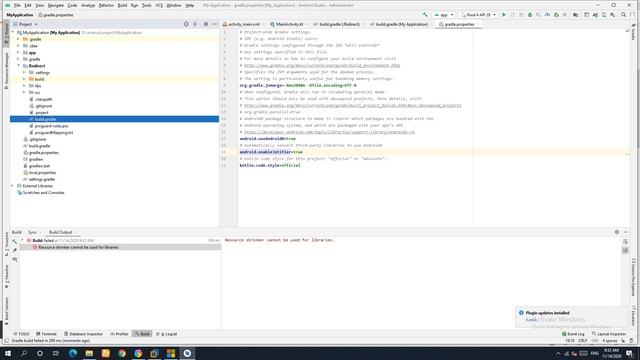Click the Select Opened File target icon

coord(186,24)
